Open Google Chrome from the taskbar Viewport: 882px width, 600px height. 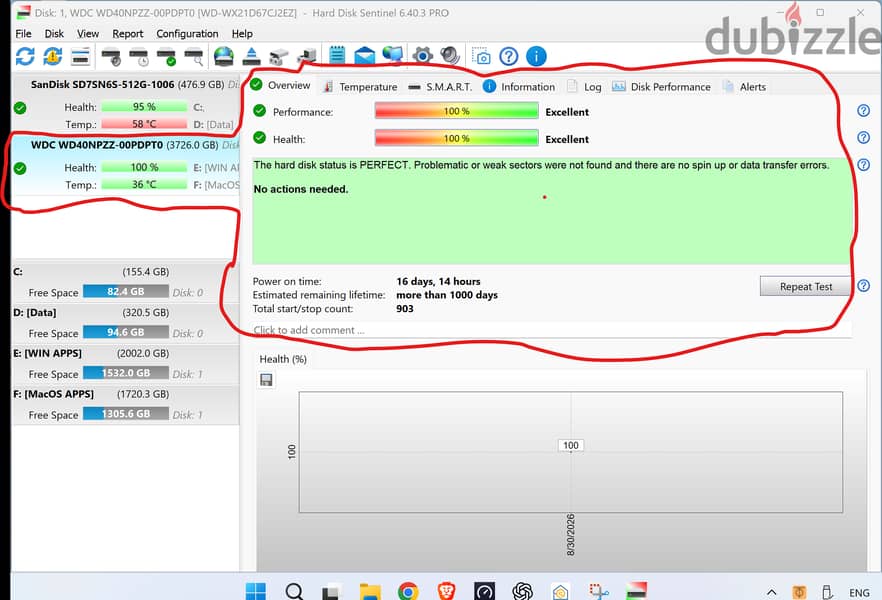pos(408,592)
